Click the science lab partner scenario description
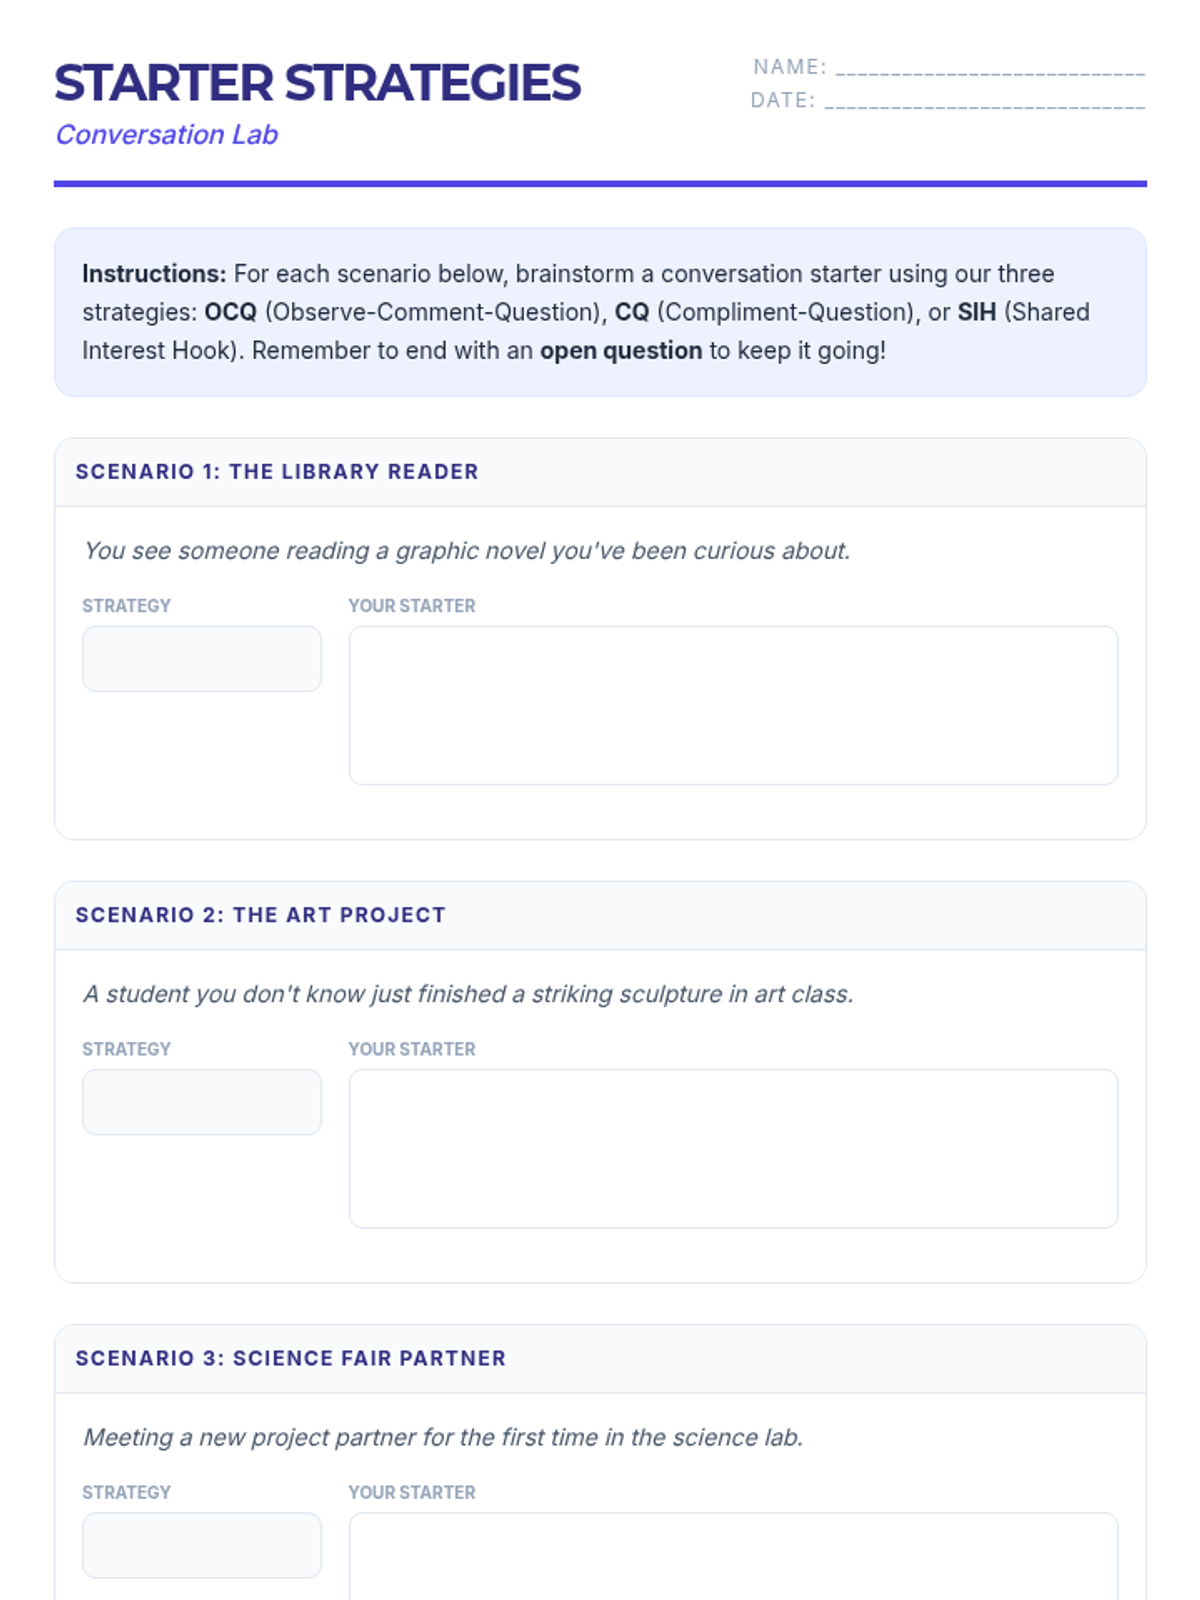This screenshot has width=1200, height=1600. [x=443, y=1437]
